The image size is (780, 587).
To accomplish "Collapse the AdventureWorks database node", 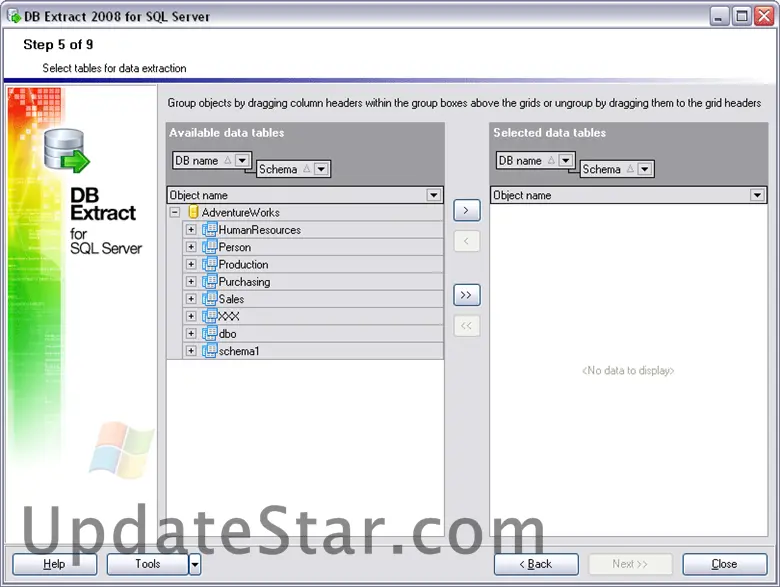I will [175, 212].
